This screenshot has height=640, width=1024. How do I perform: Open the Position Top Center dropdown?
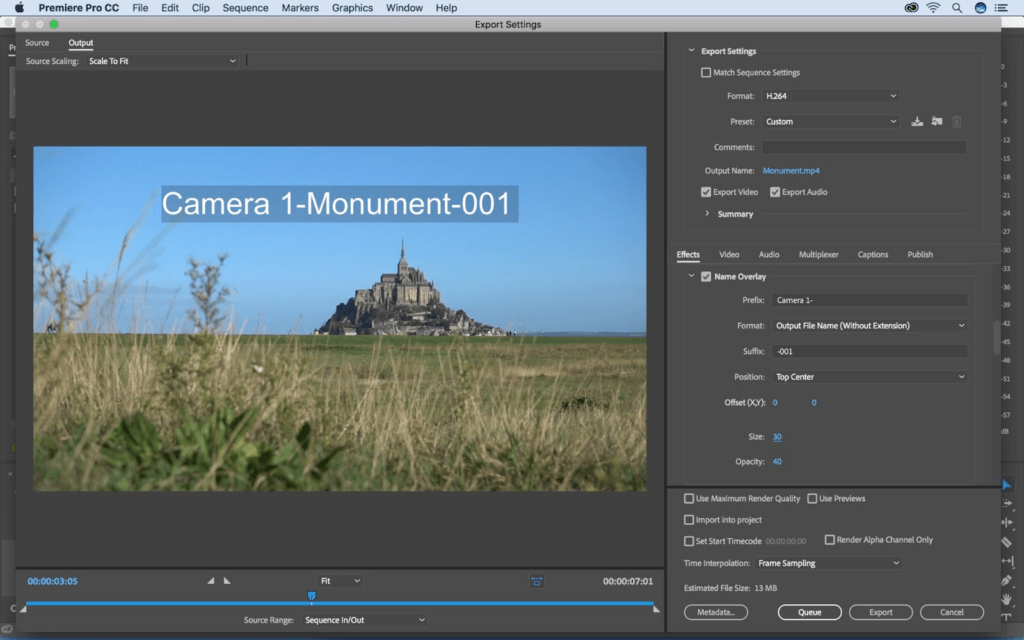pos(869,377)
